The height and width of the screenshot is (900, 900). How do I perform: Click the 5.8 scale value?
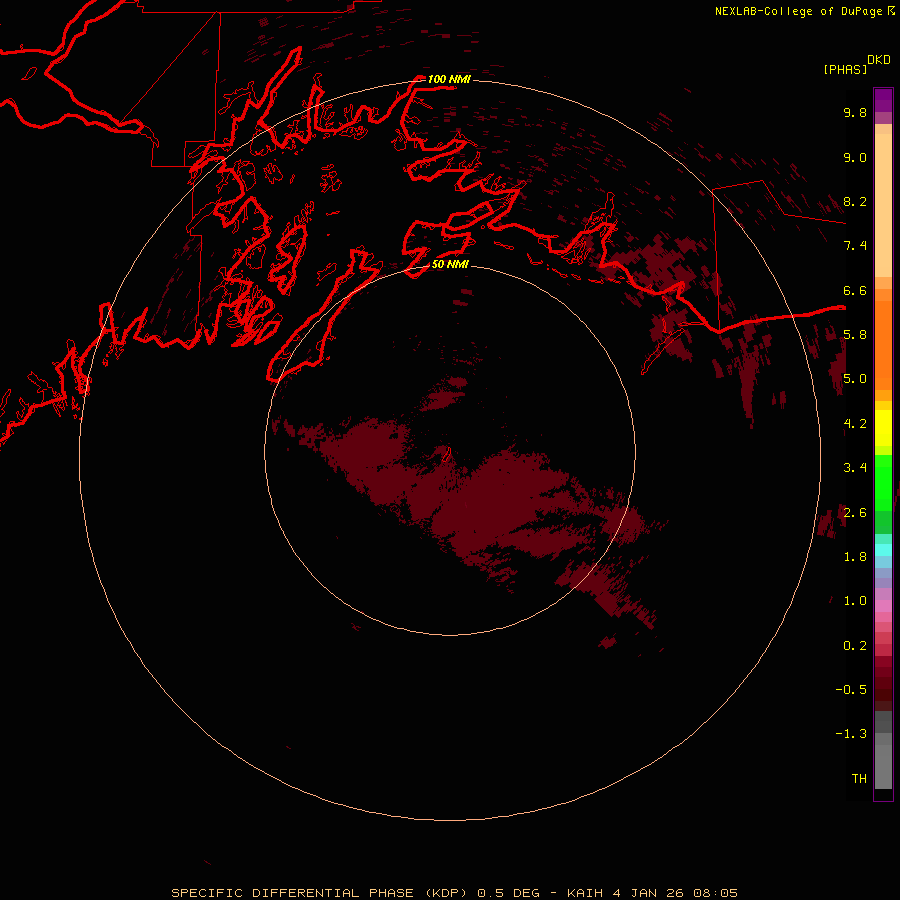(x=855, y=335)
